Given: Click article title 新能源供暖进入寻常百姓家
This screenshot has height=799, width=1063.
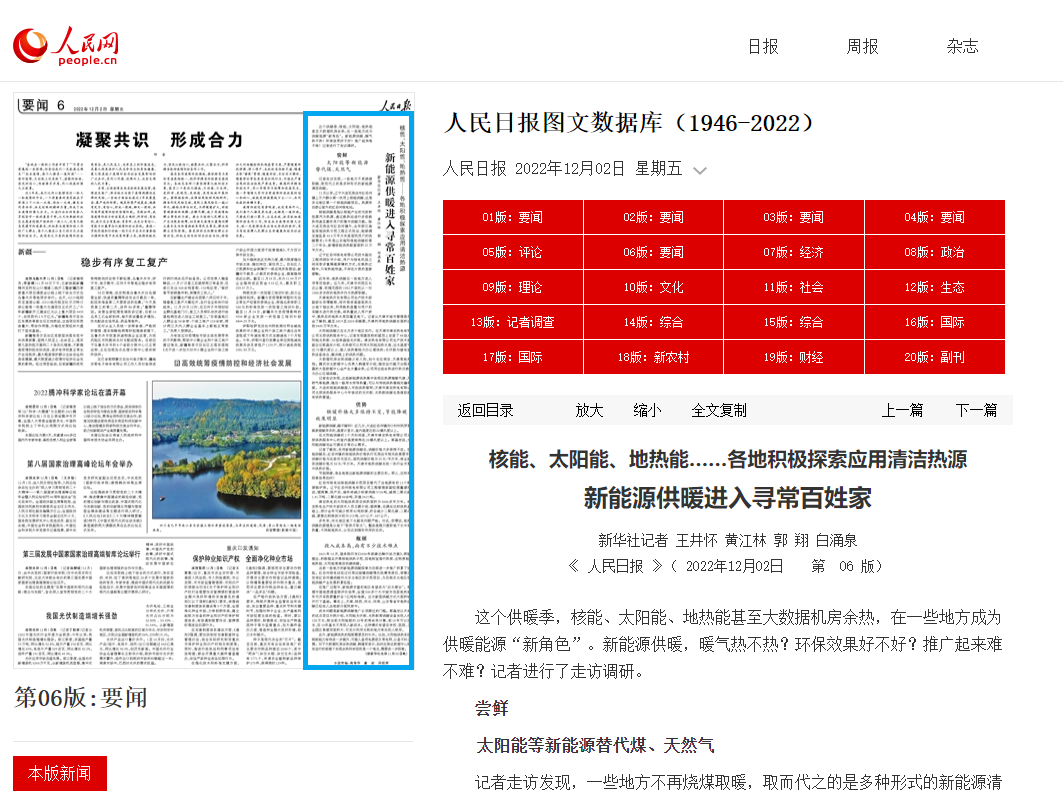Looking at the screenshot, I should (x=727, y=498).
